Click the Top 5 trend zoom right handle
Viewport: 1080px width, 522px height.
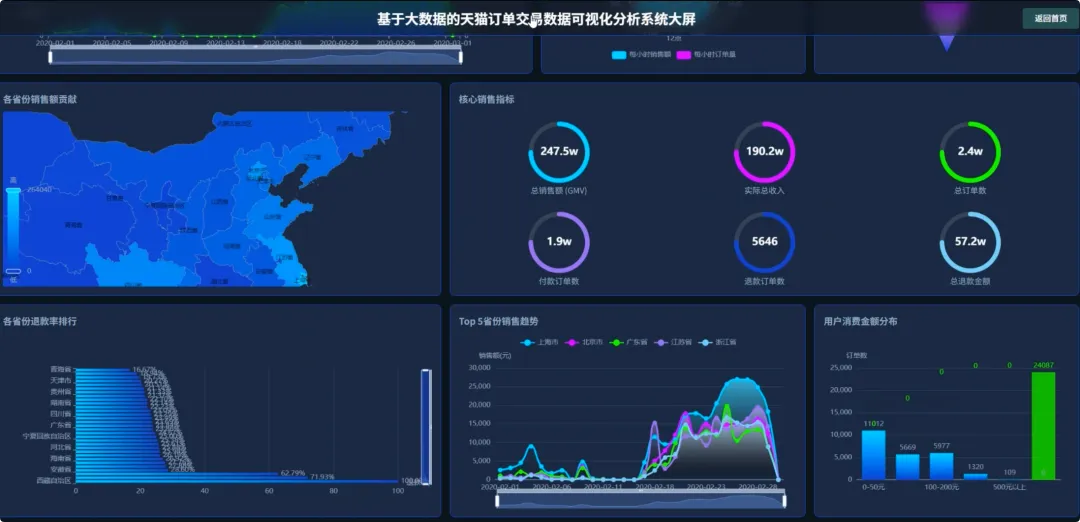tap(785, 501)
